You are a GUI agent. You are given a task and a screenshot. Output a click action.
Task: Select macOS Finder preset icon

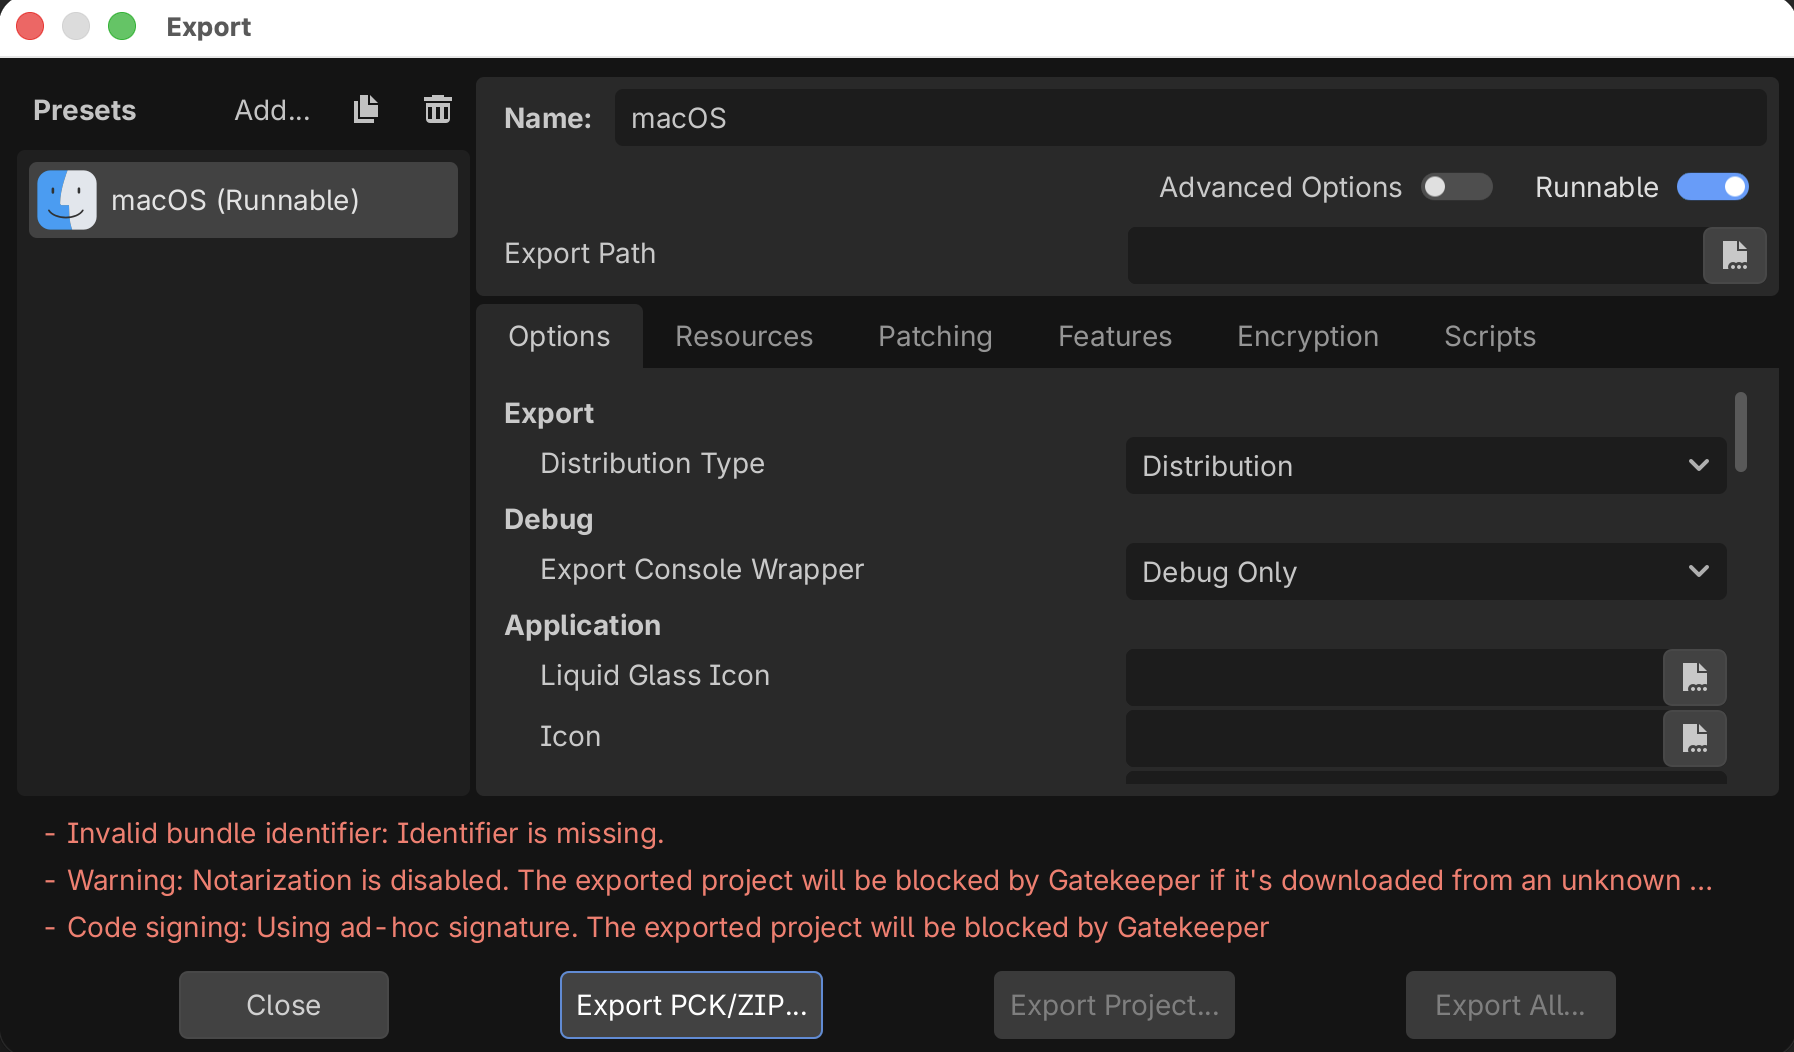point(67,200)
